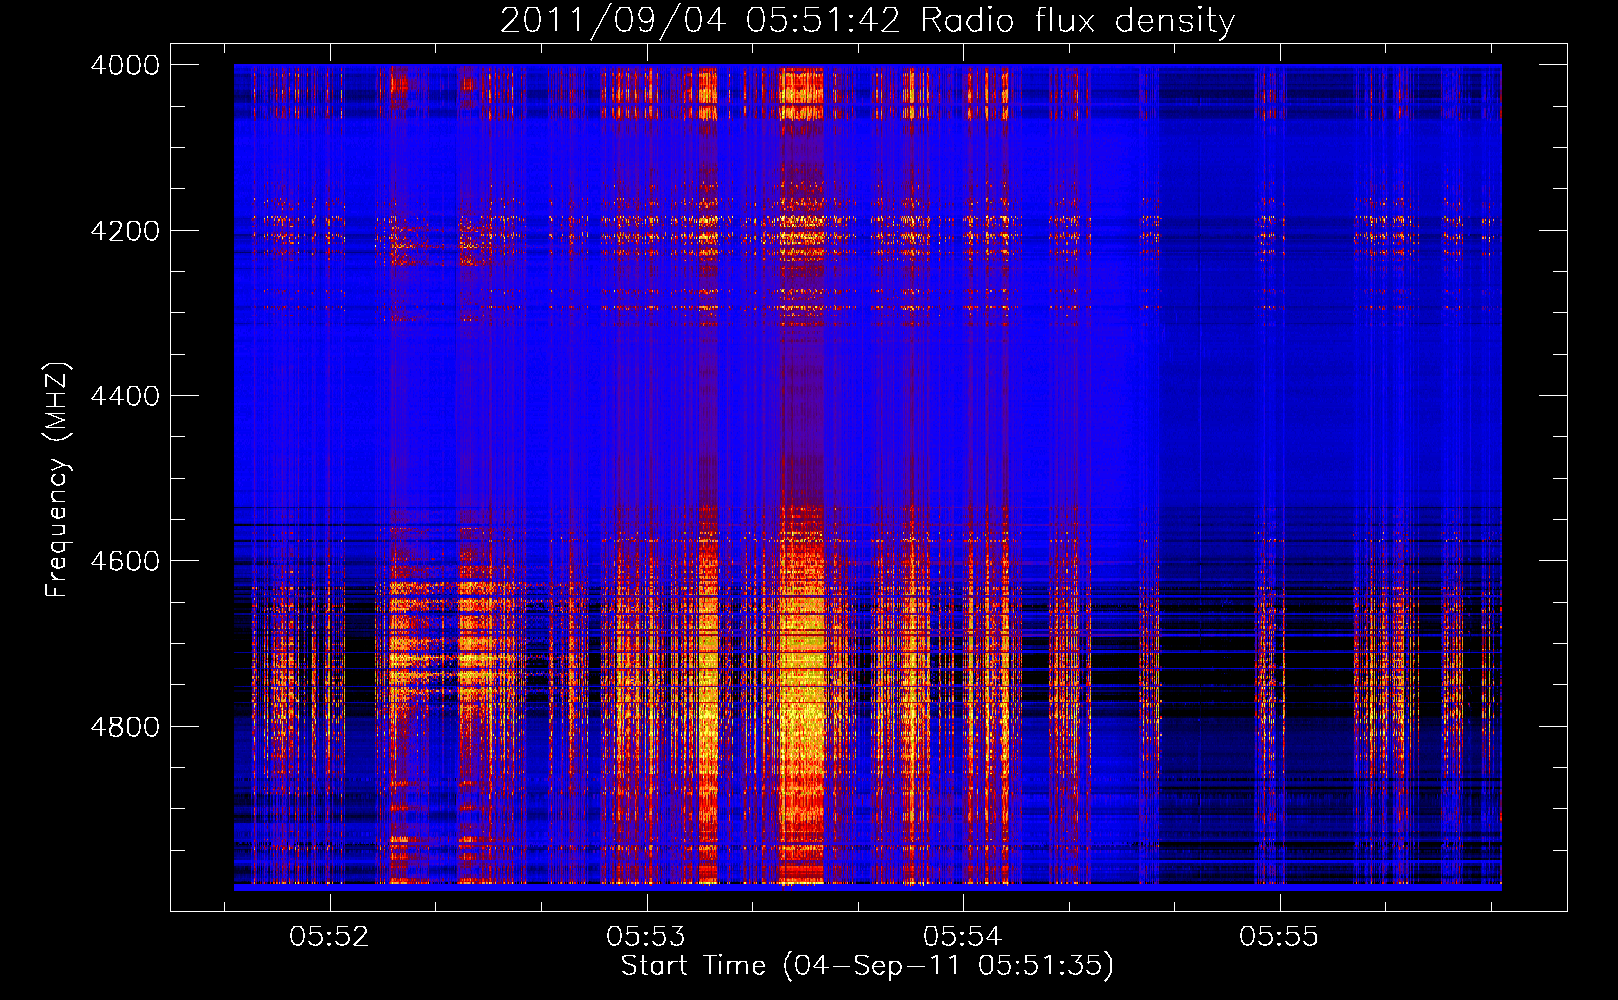Click the 'Frequency (MHZ)' axis title
The height and width of the screenshot is (1000, 1618).
pos(57,480)
